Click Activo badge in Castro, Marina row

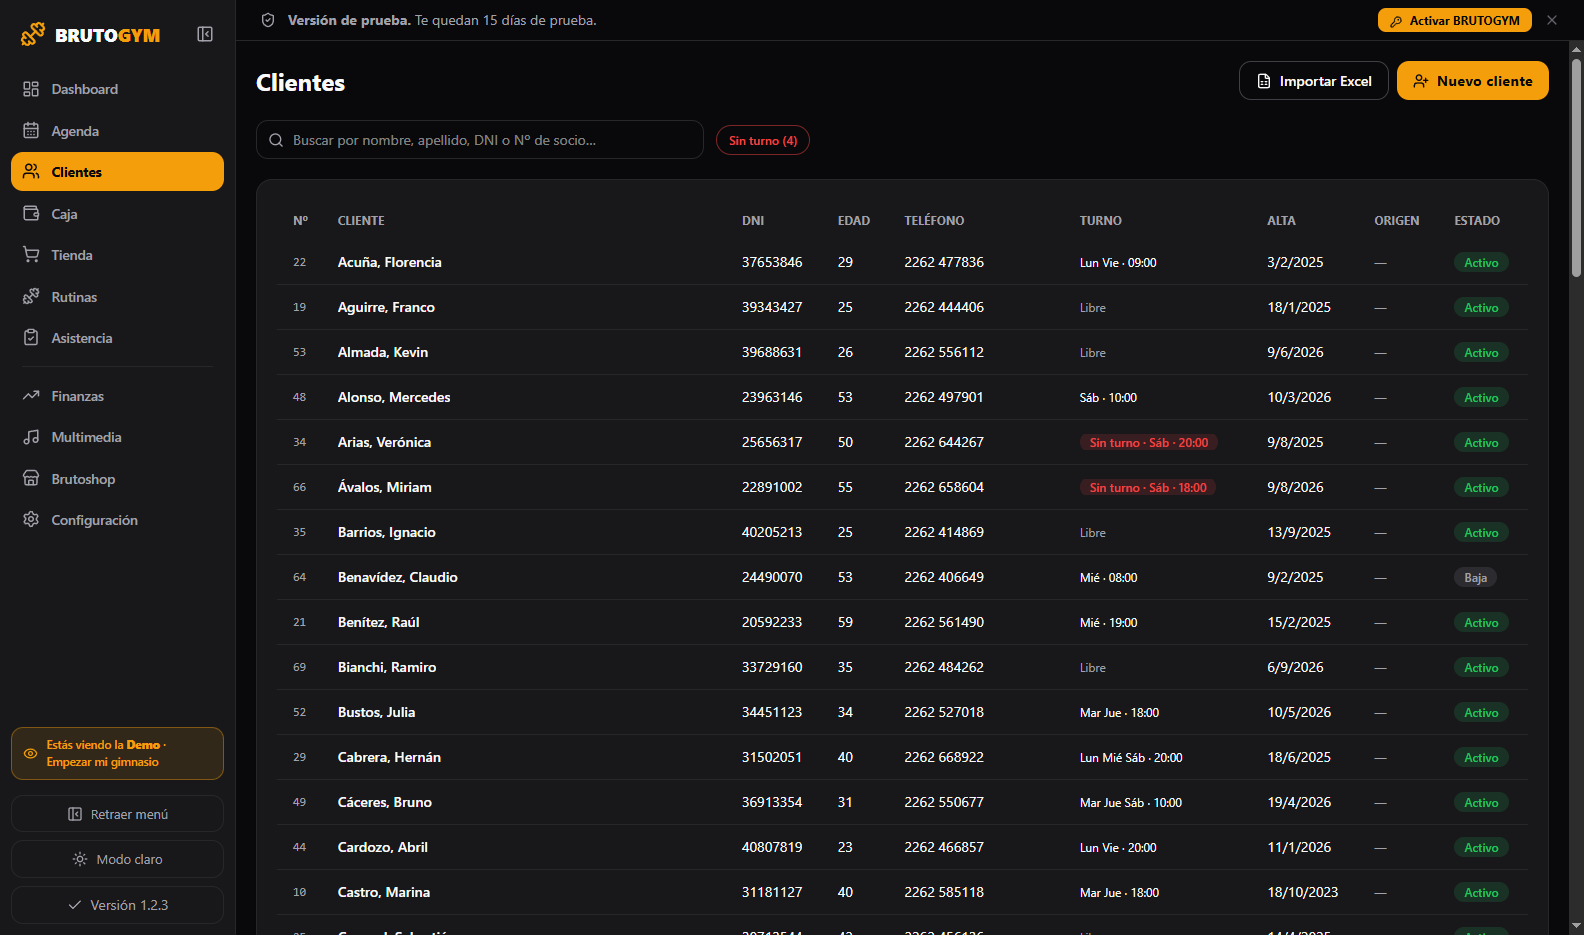(1481, 892)
